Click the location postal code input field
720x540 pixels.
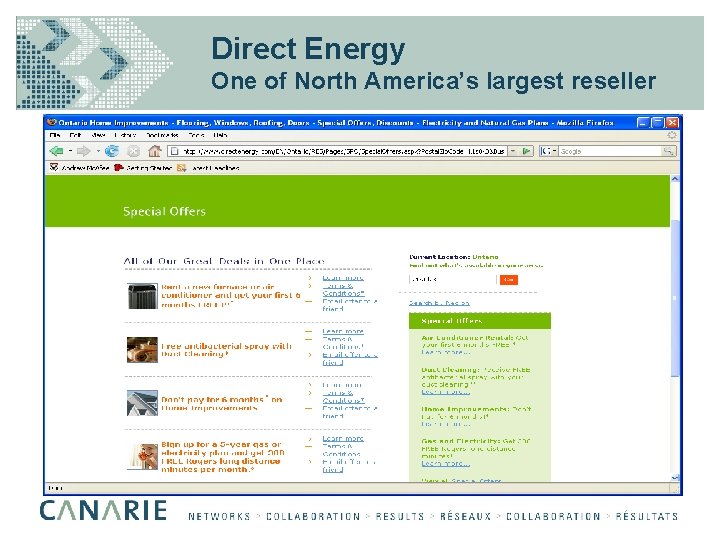(x=452, y=279)
